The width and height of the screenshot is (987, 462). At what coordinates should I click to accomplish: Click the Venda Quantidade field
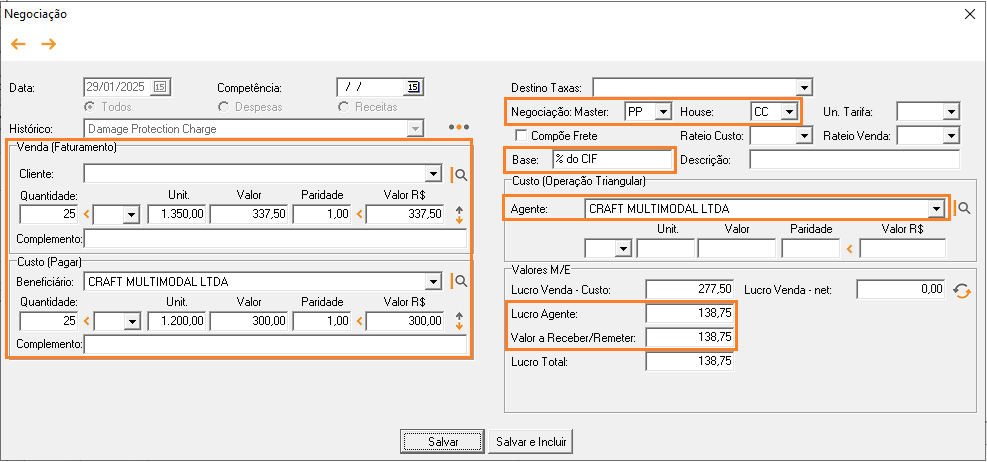49,215
